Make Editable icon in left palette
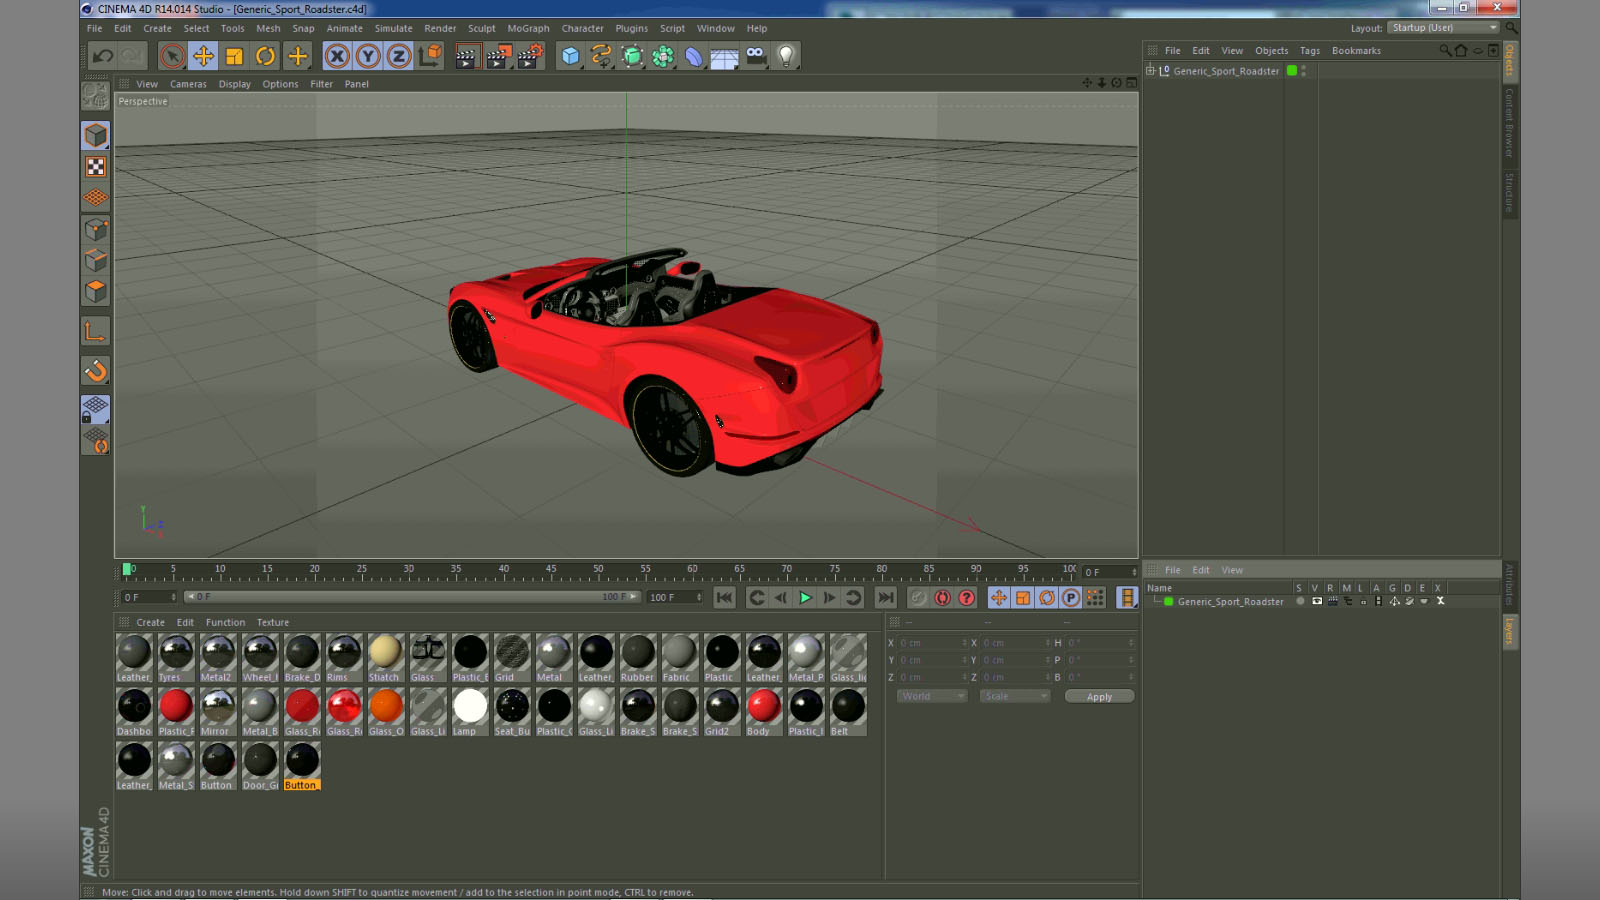The width and height of the screenshot is (1600, 900). click(96, 95)
